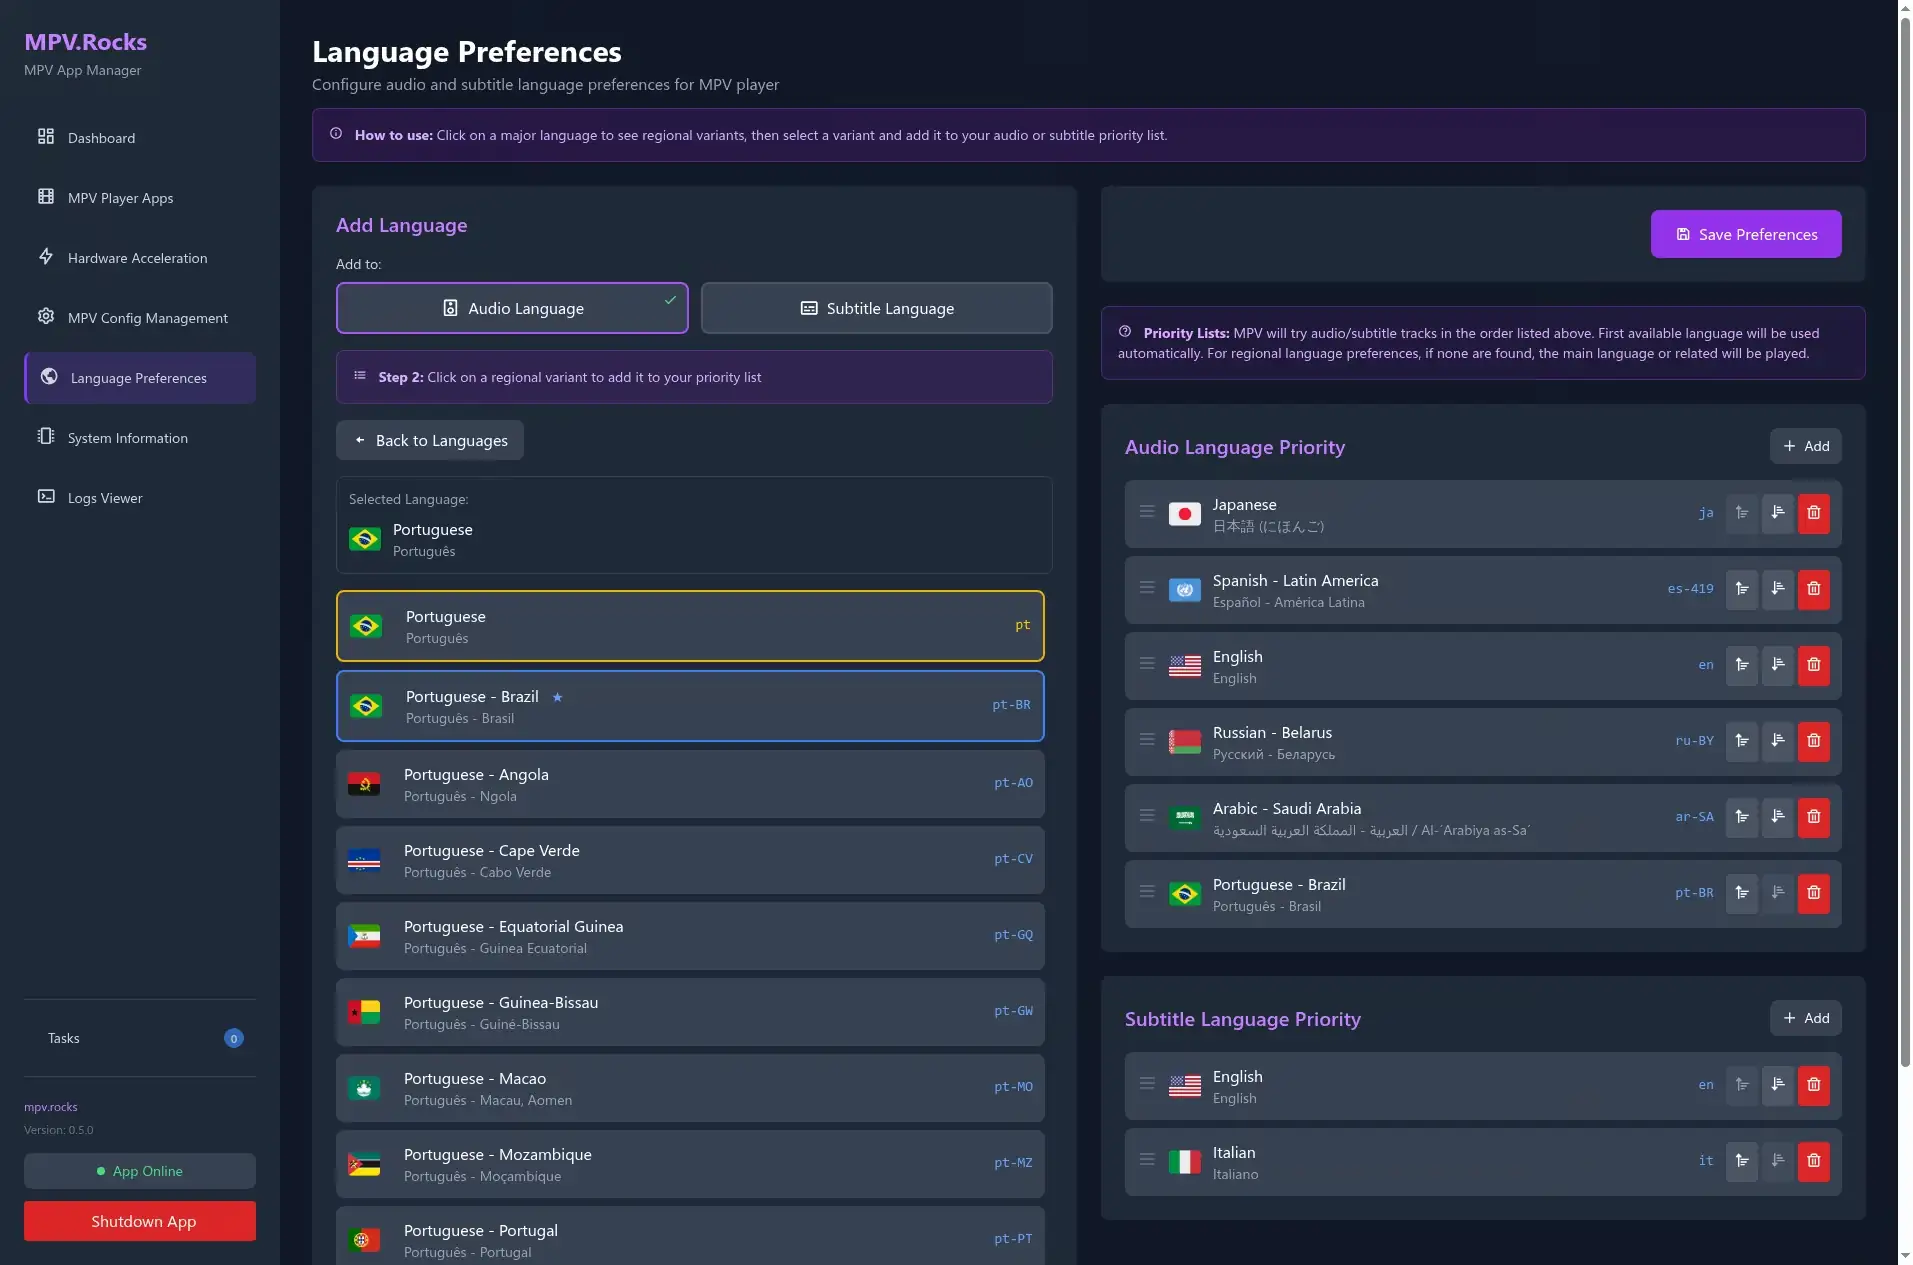Go back to languages list
The height and width of the screenshot is (1265, 1913).
430,441
